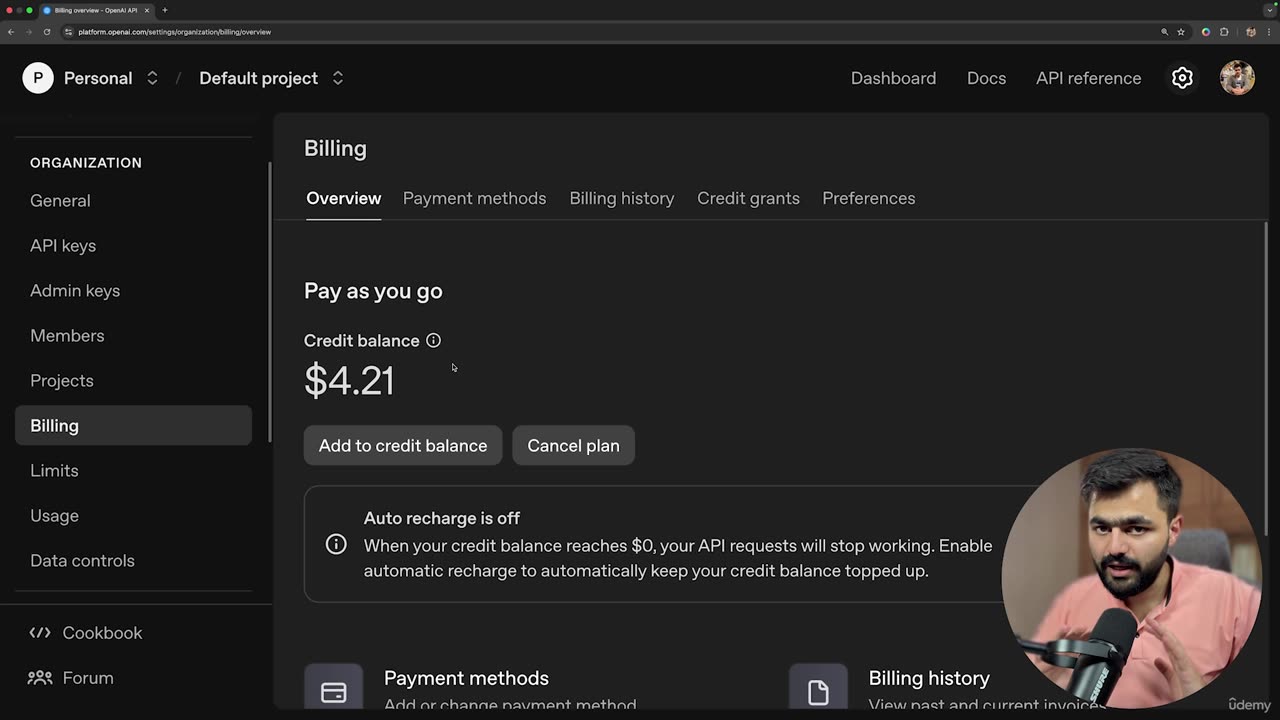Reload the current page
This screenshot has height=720, width=1280.
[x=46, y=32]
